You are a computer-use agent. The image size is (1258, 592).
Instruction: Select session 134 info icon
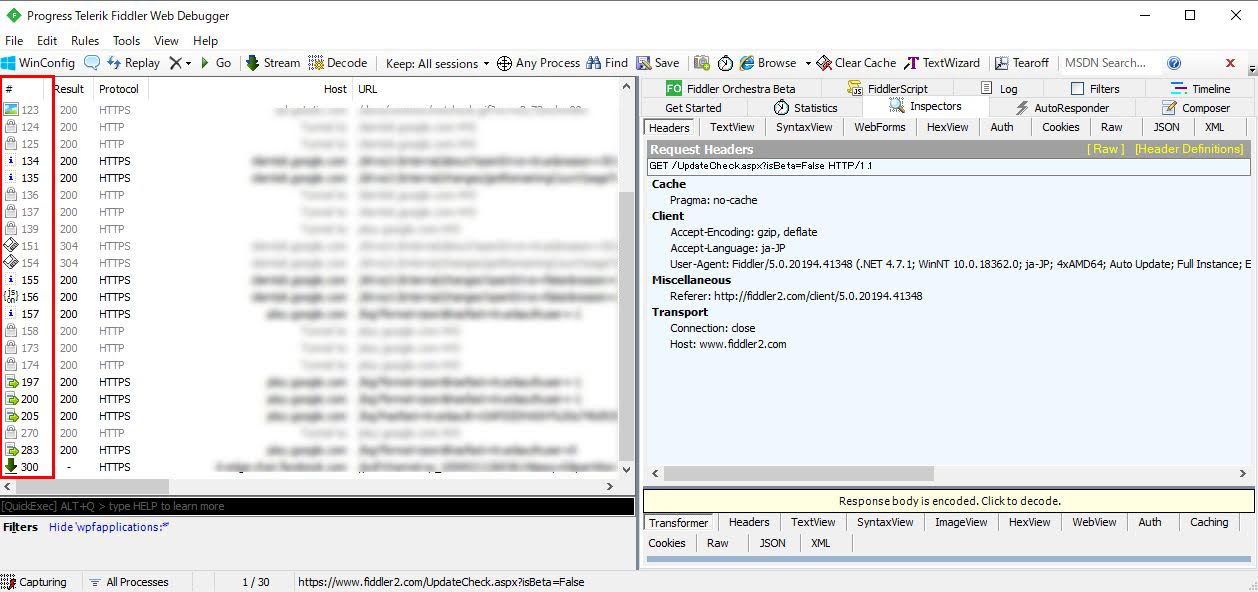point(11,161)
